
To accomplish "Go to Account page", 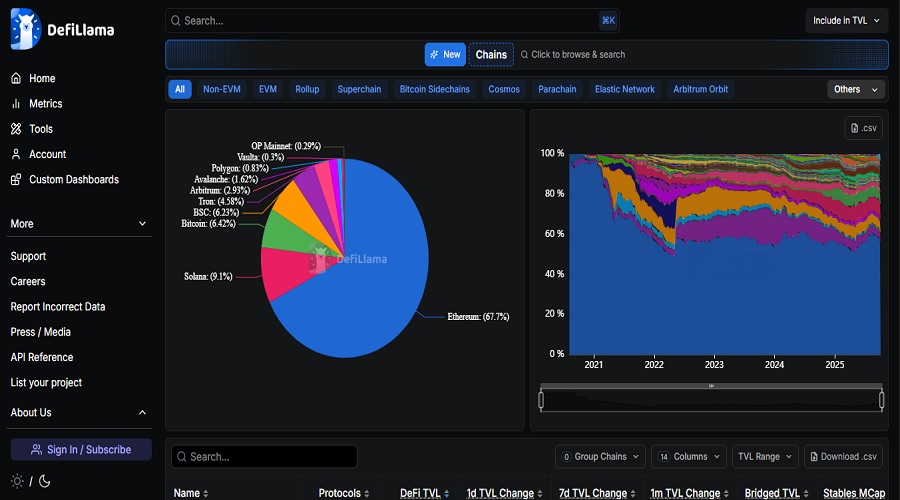I will point(47,154).
